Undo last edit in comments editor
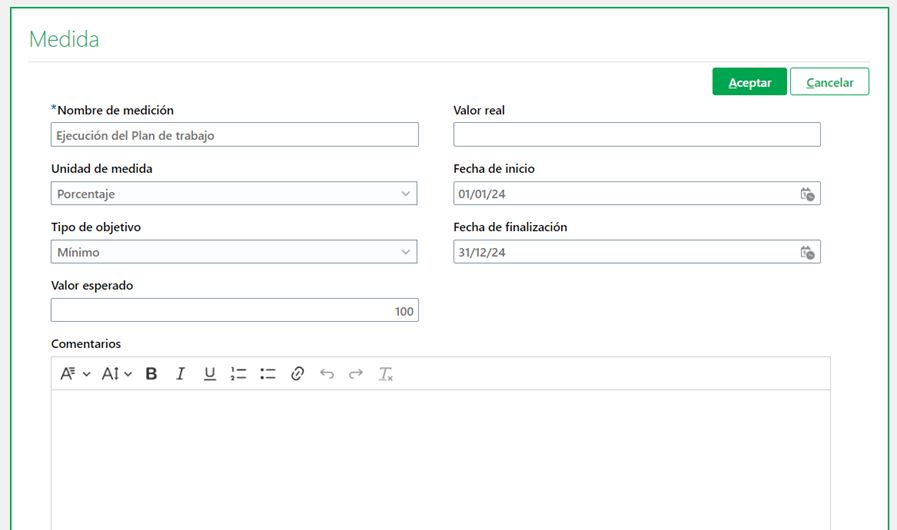Image resolution: width=897 pixels, height=530 pixels. (x=327, y=374)
